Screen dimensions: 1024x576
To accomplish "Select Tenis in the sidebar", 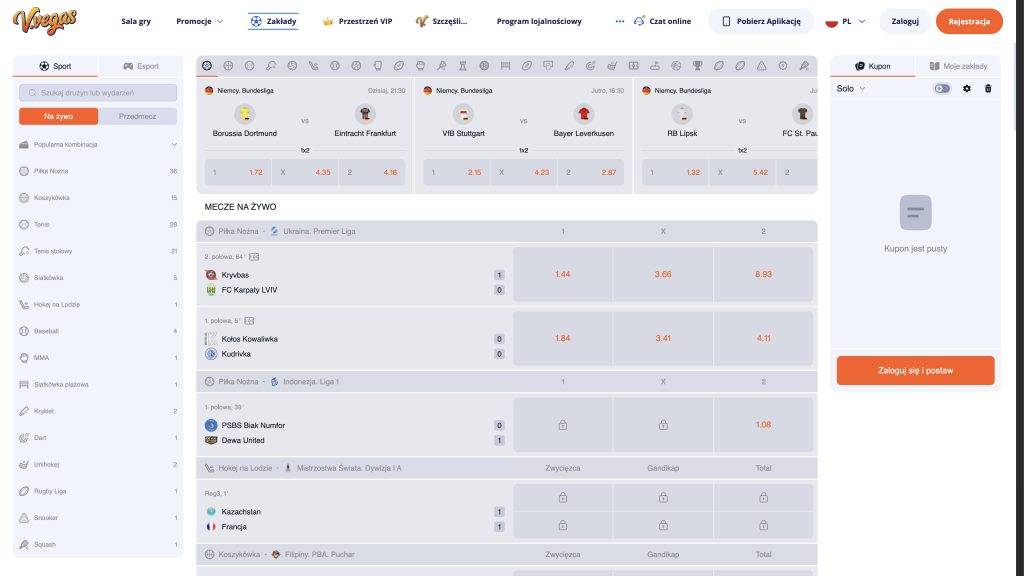I will pyautogui.click(x=98, y=225).
